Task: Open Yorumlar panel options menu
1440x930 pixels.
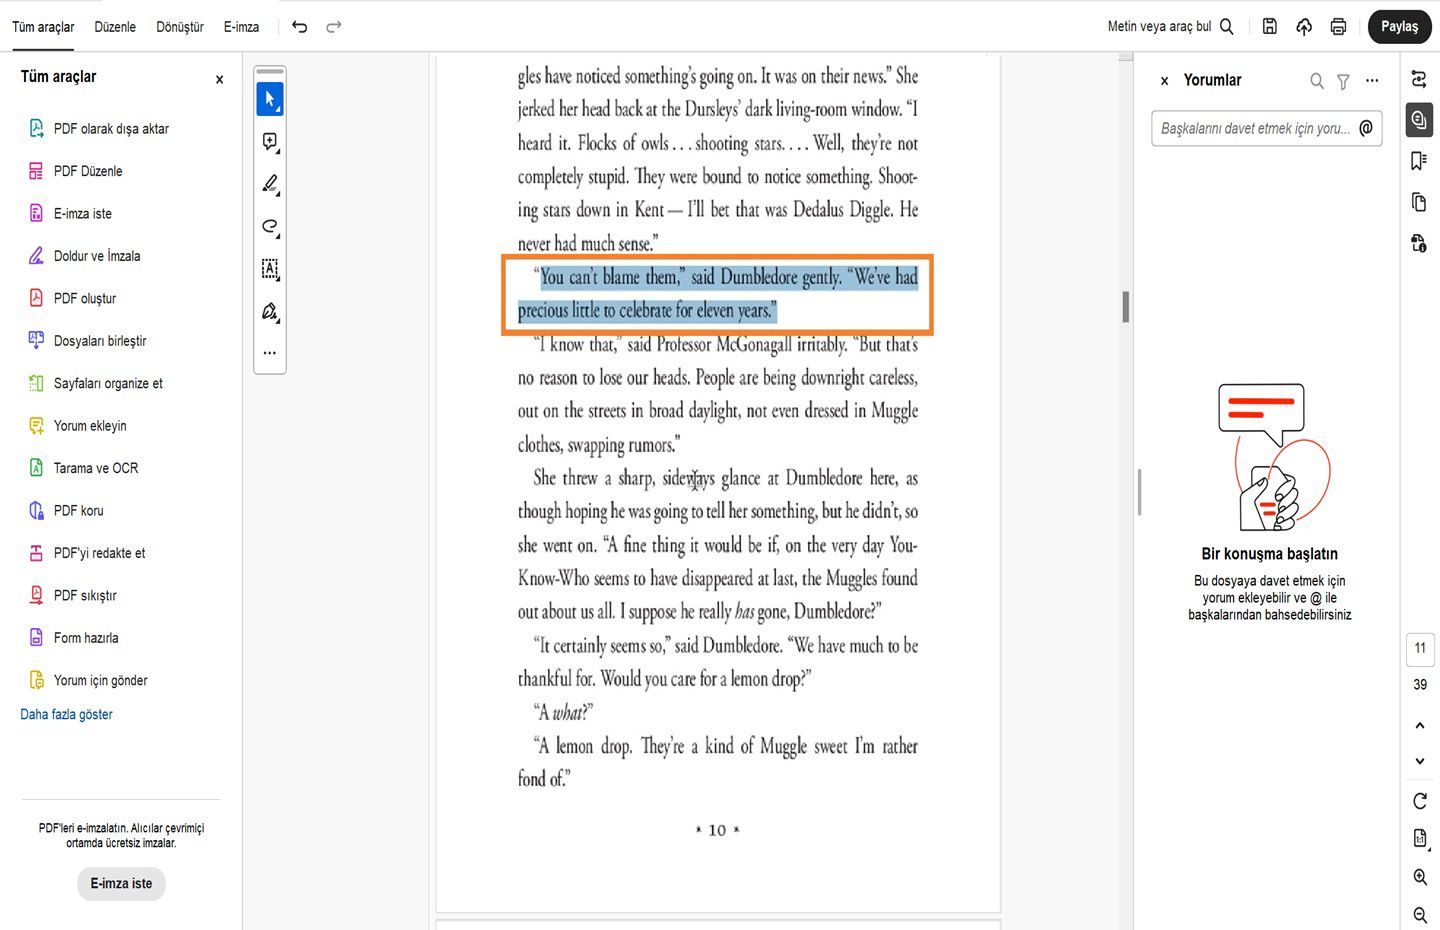Action: click(1372, 81)
